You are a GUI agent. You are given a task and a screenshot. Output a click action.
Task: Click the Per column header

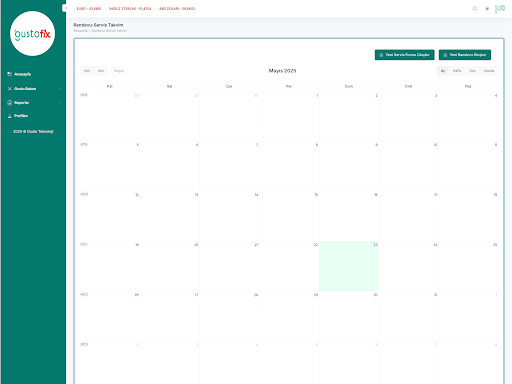(x=289, y=86)
